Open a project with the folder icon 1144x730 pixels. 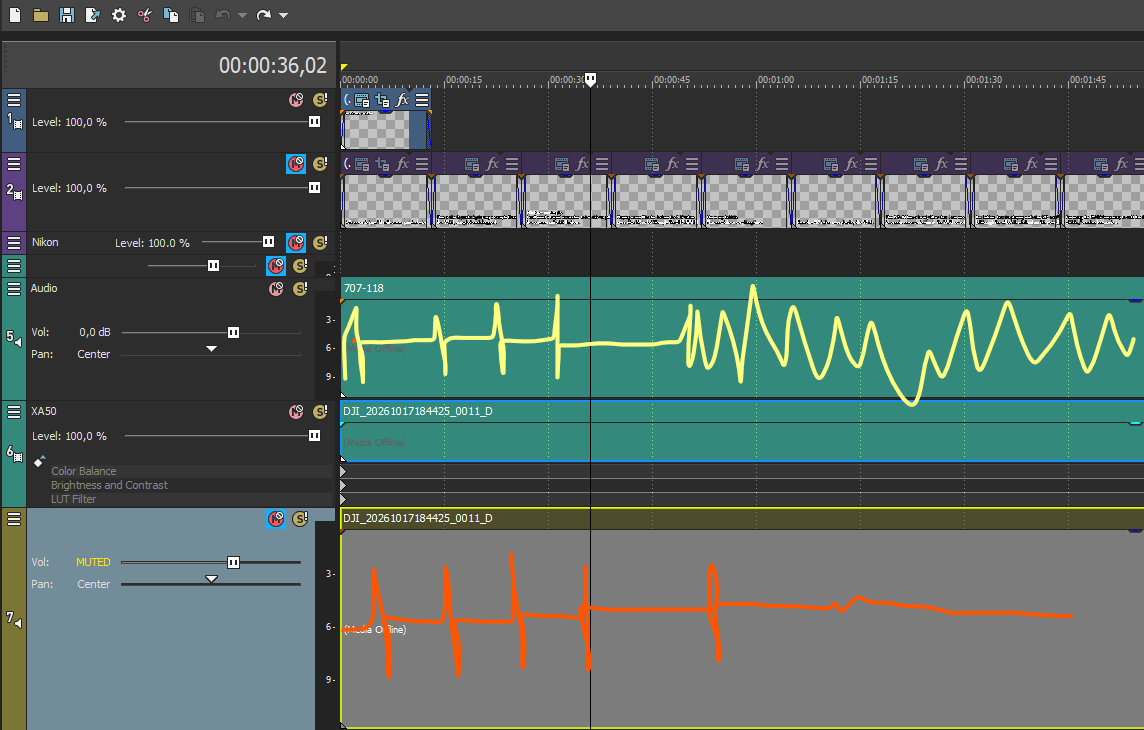point(41,15)
